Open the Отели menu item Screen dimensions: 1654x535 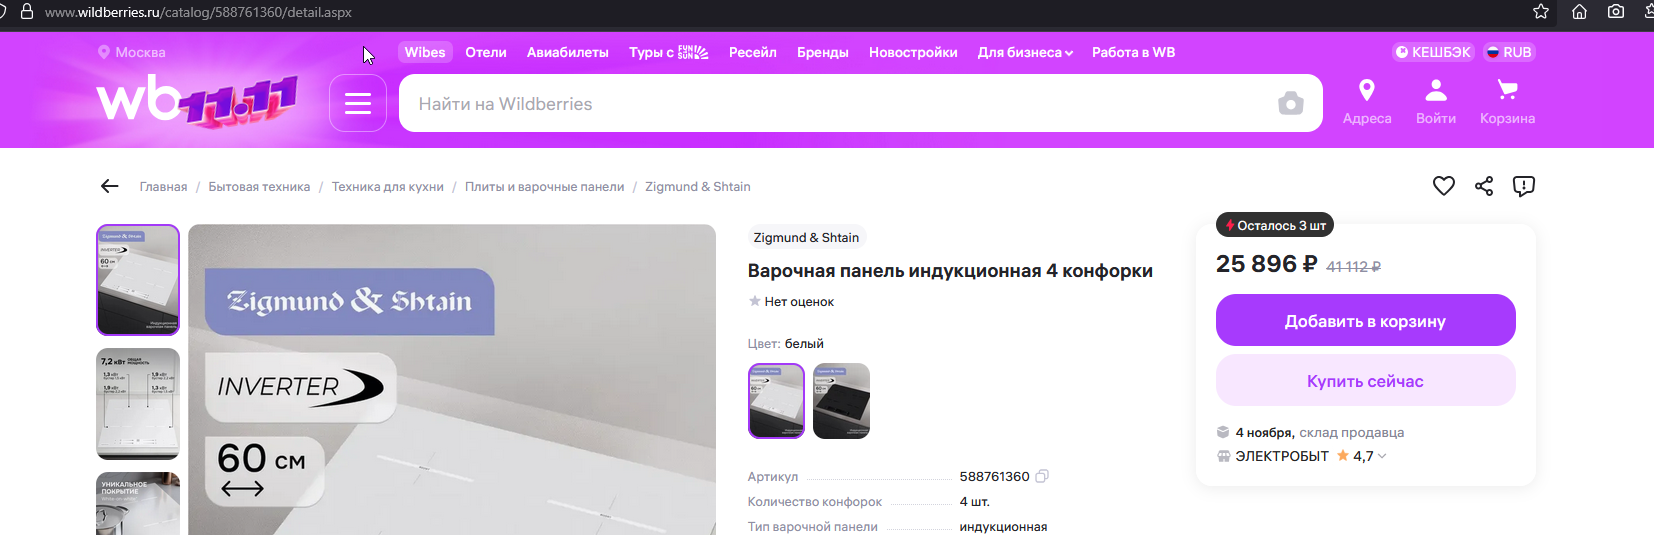click(486, 52)
